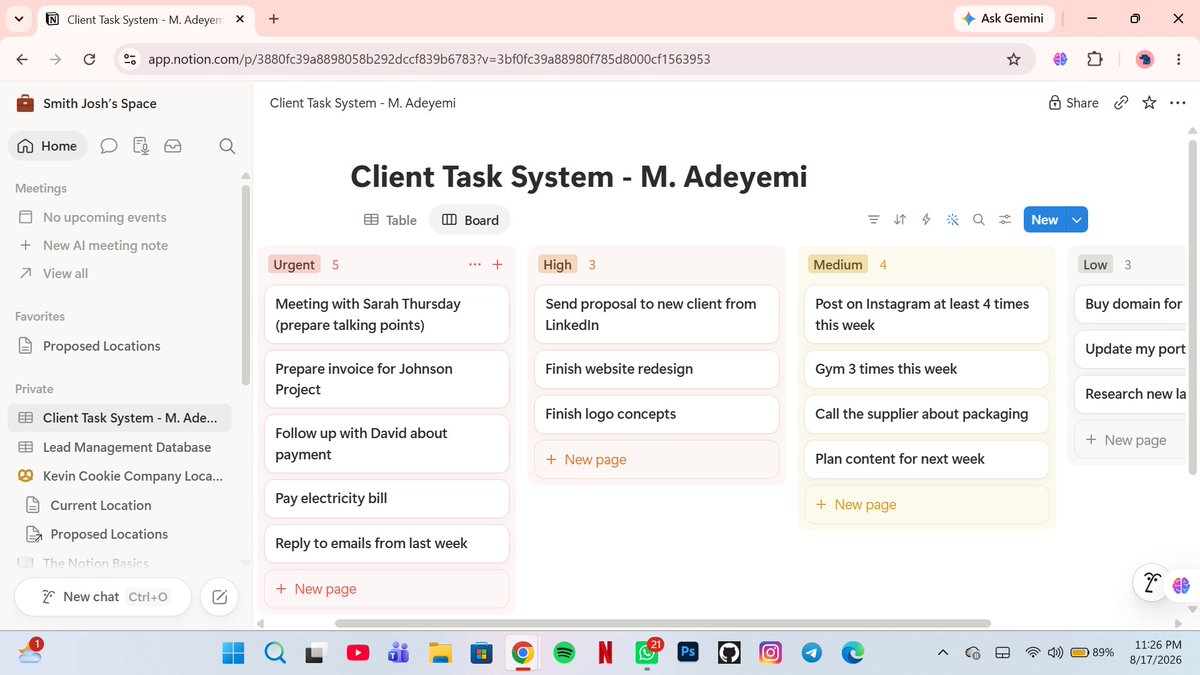Click the red Urgent column tag
The height and width of the screenshot is (675, 1200).
pos(294,265)
